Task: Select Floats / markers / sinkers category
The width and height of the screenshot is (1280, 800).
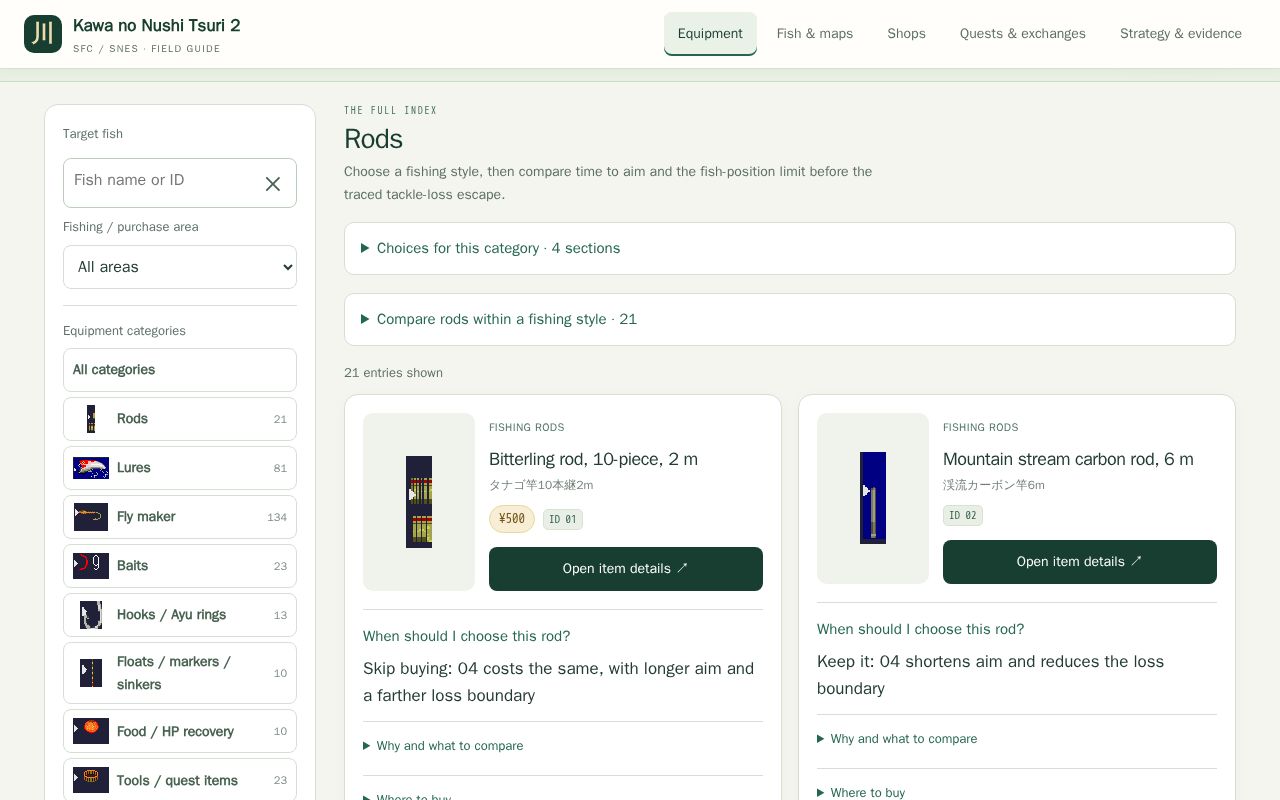Action: tap(180, 673)
